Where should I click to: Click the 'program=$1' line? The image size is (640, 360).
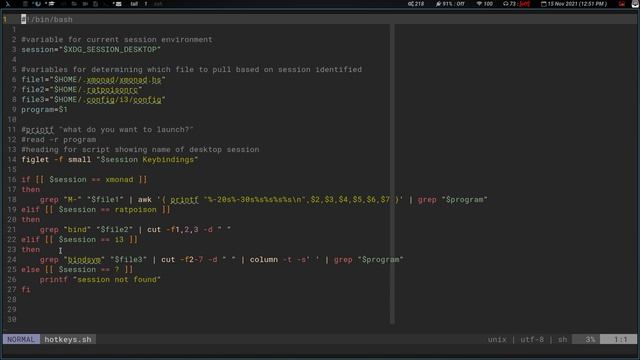click(x=44, y=109)
